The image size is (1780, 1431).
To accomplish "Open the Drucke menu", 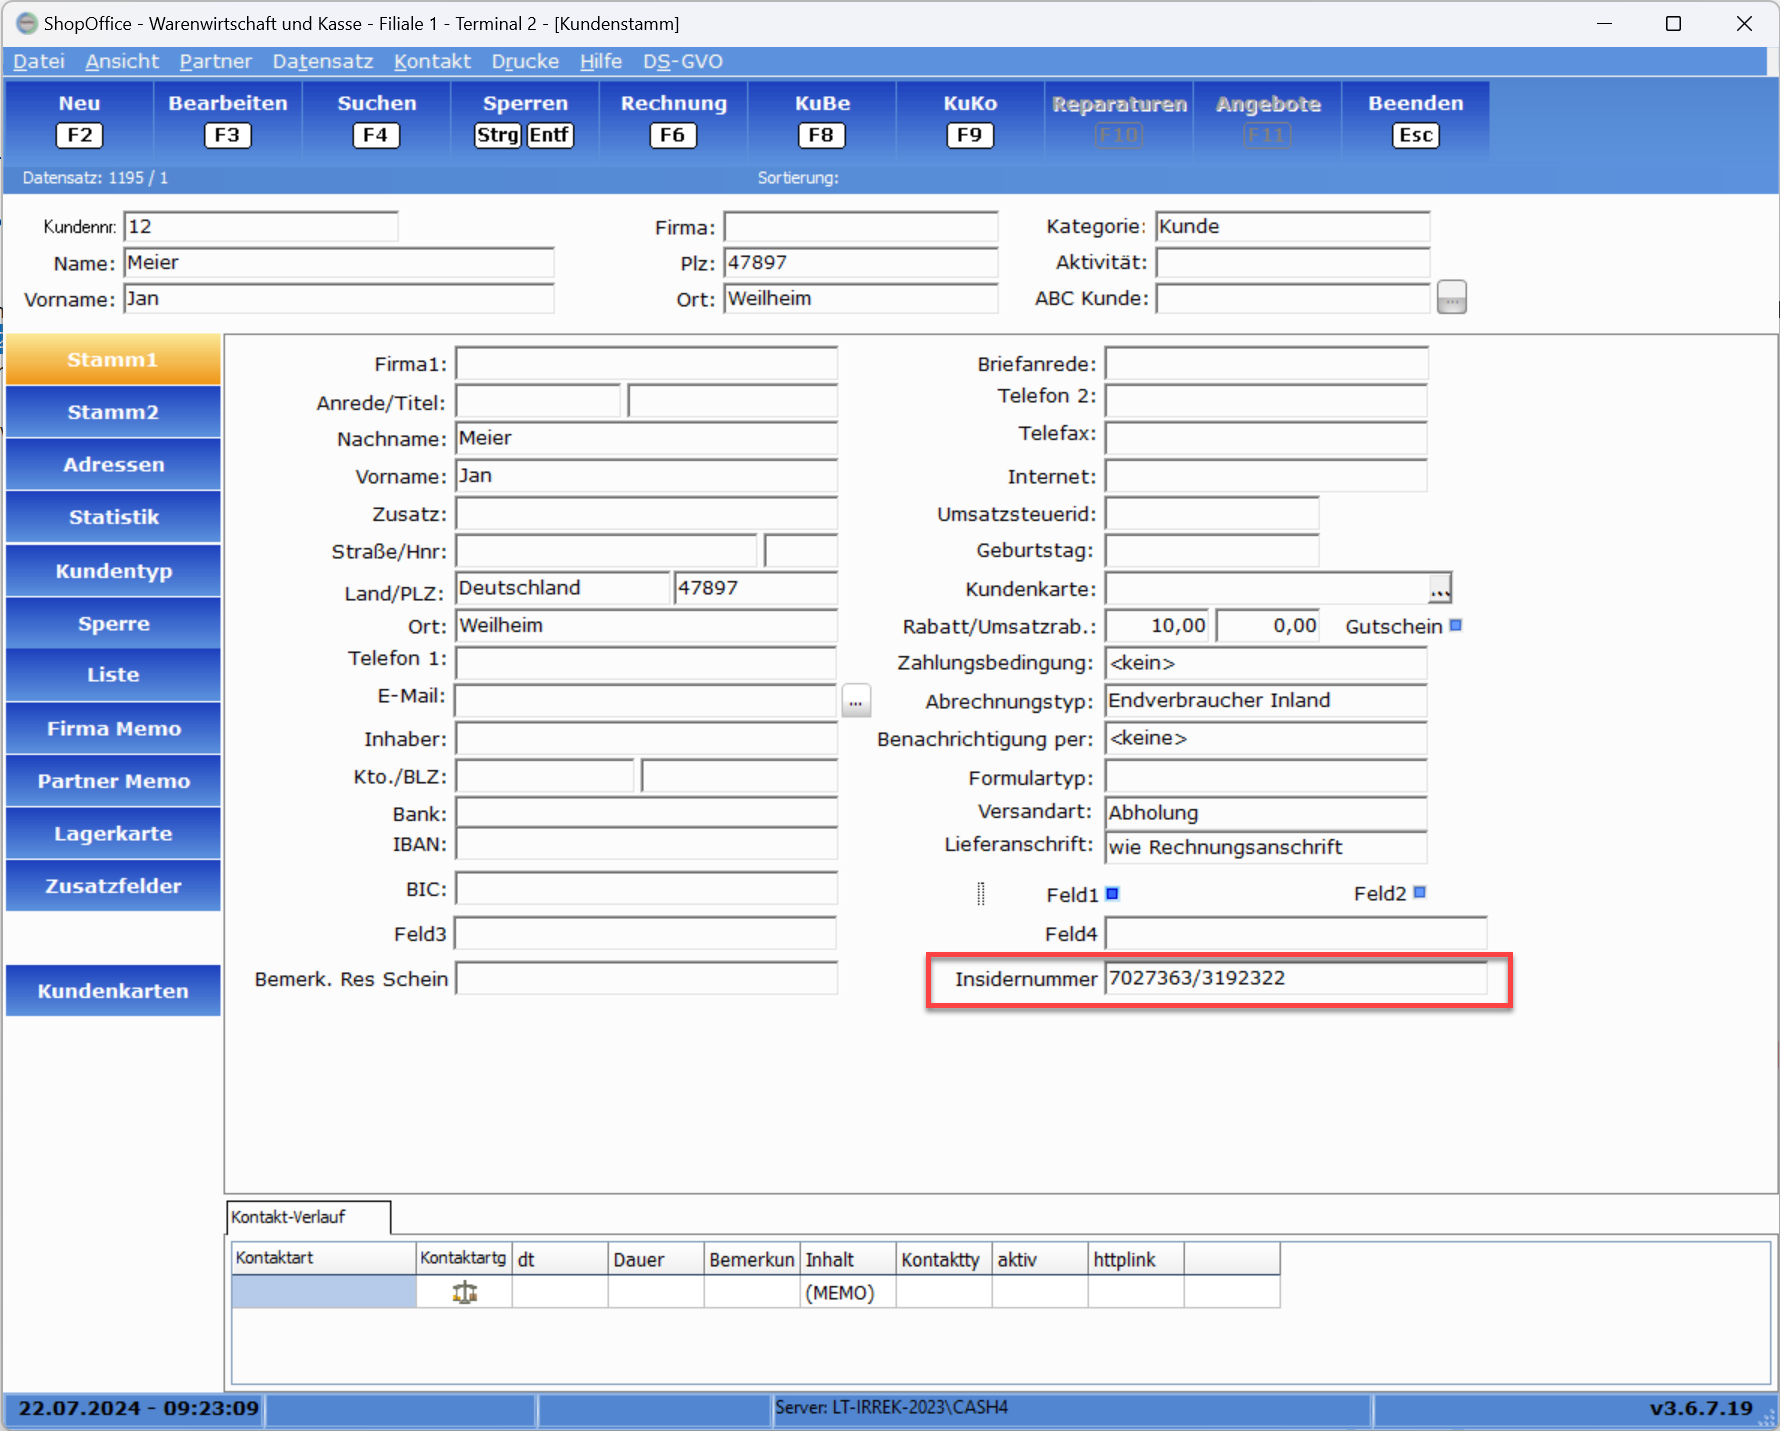I will click(525, 61).
